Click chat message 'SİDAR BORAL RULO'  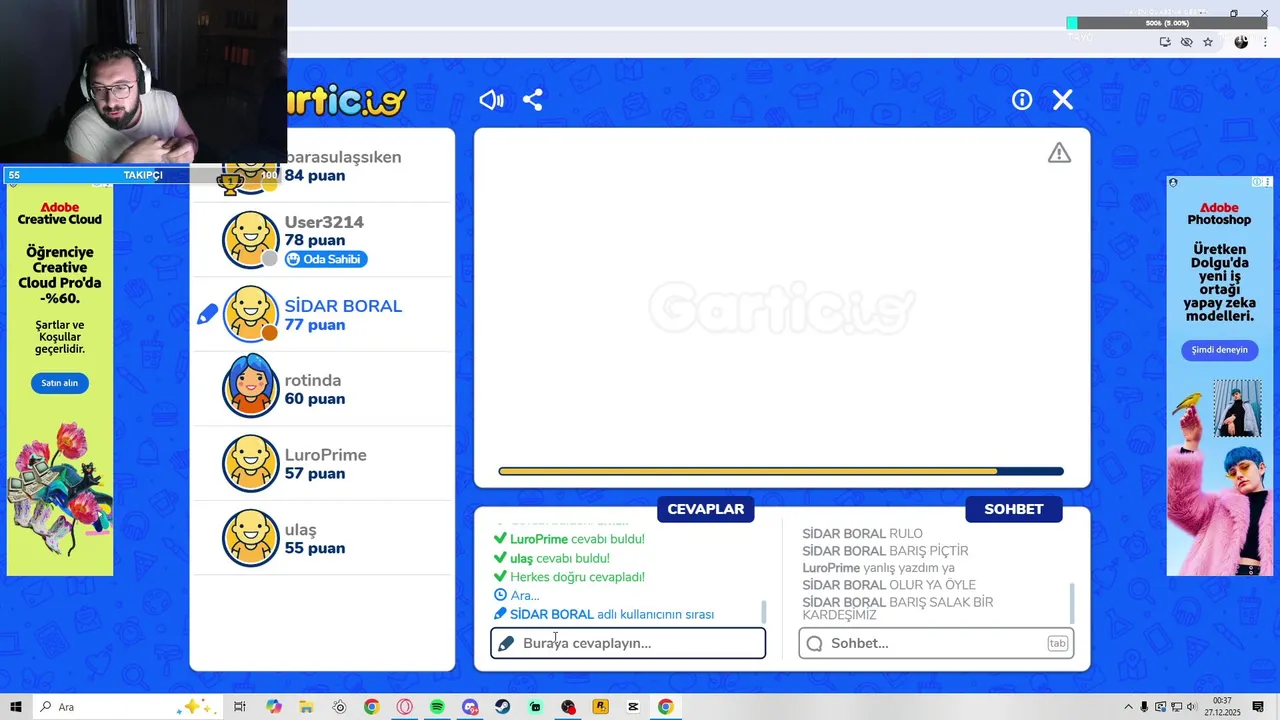pyautogui.click(x=862, y=534)
